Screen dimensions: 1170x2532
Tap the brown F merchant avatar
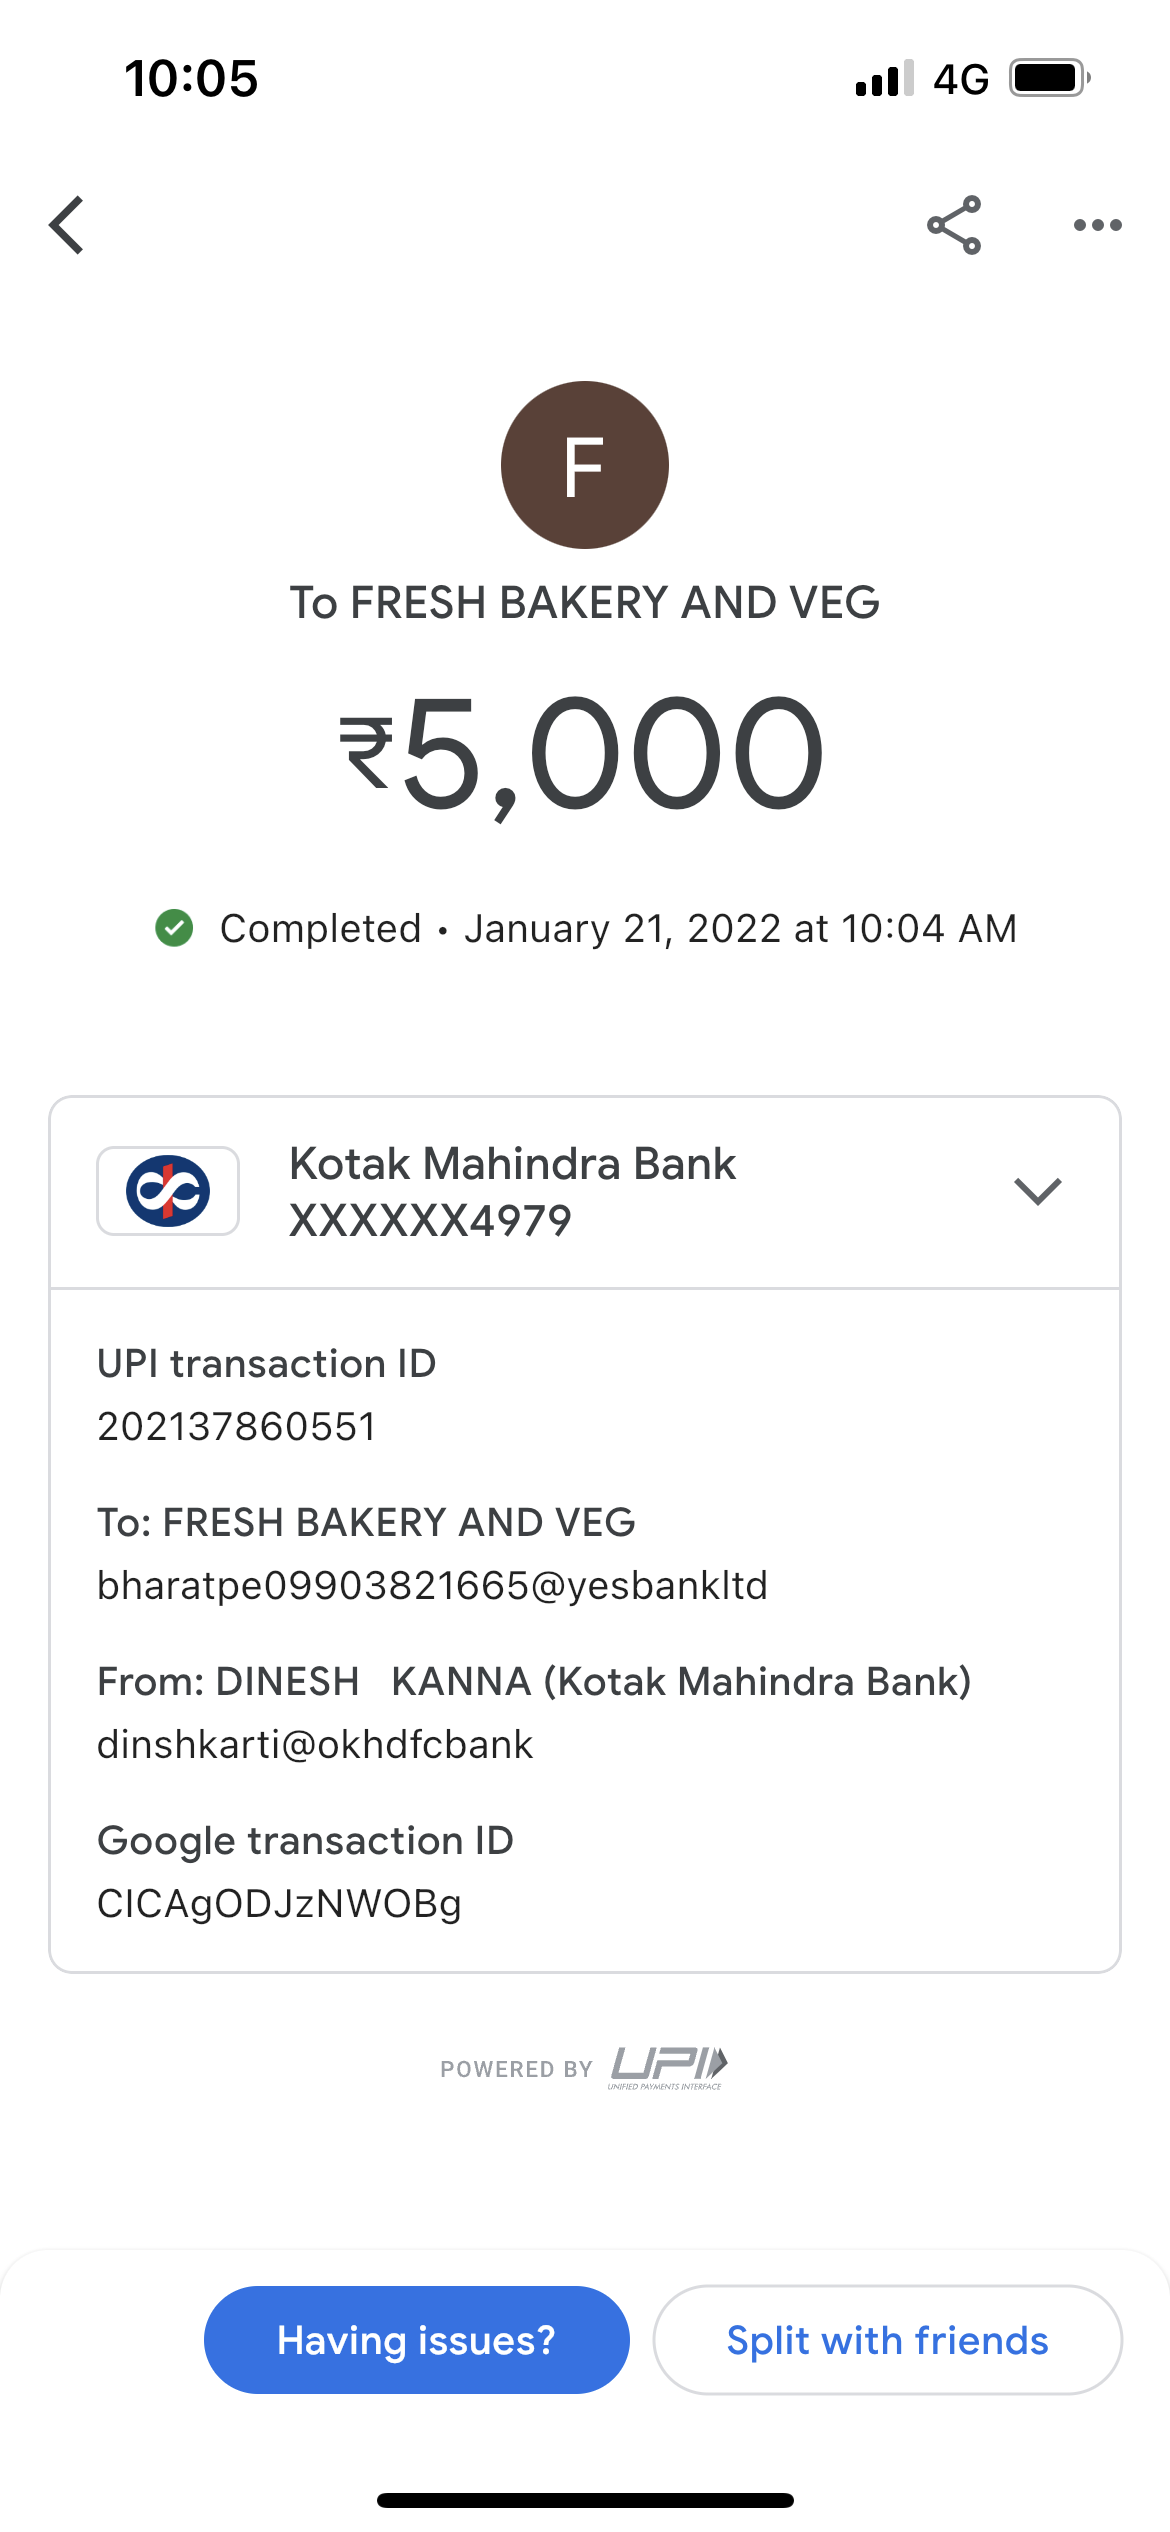pos(585,465)
